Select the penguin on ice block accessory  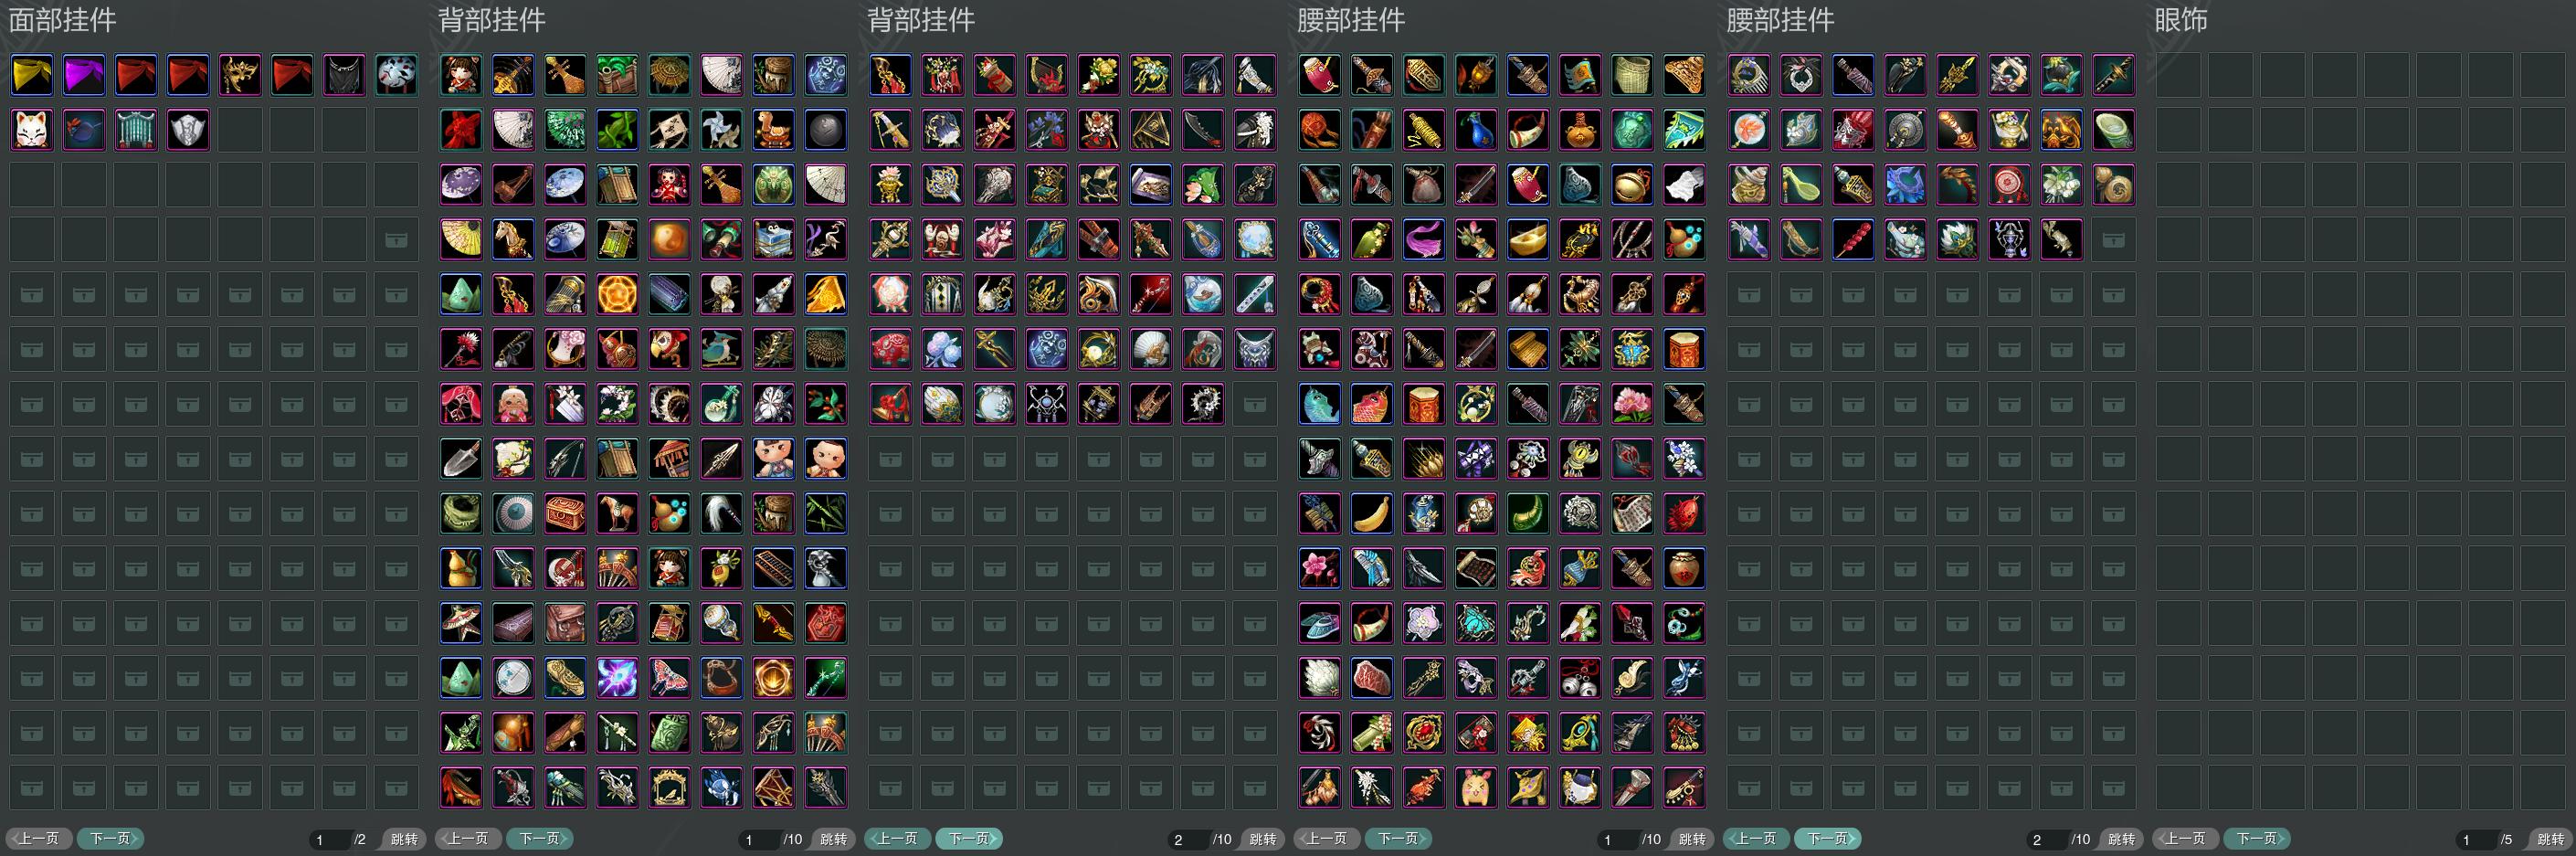point(773,240)
